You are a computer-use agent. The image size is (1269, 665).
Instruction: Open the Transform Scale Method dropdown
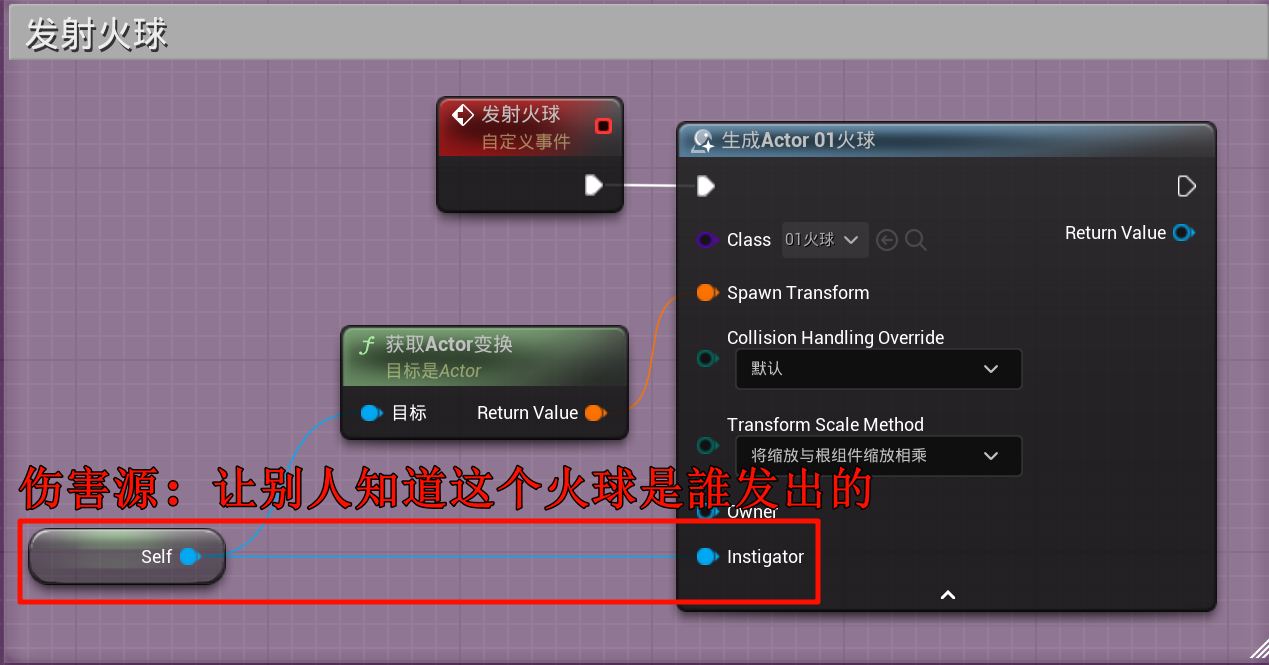tap(878, 456)
